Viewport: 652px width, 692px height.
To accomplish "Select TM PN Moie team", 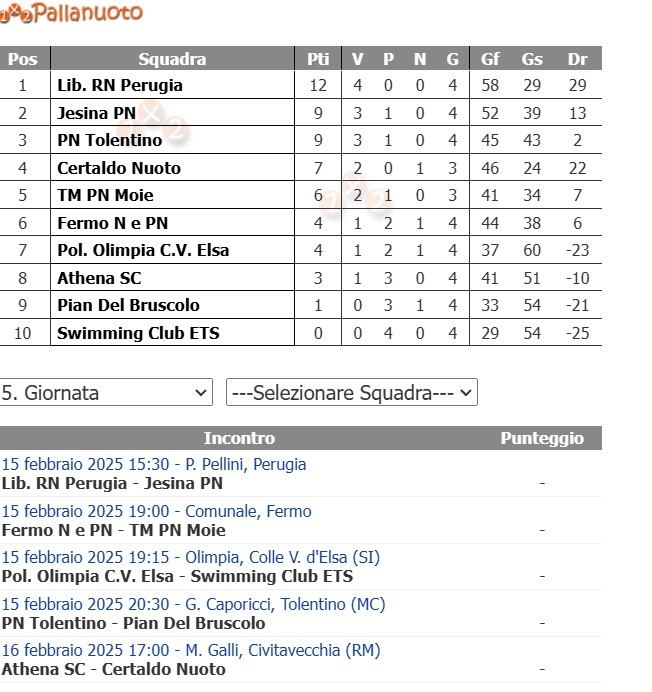I will [x=105, y=195].
